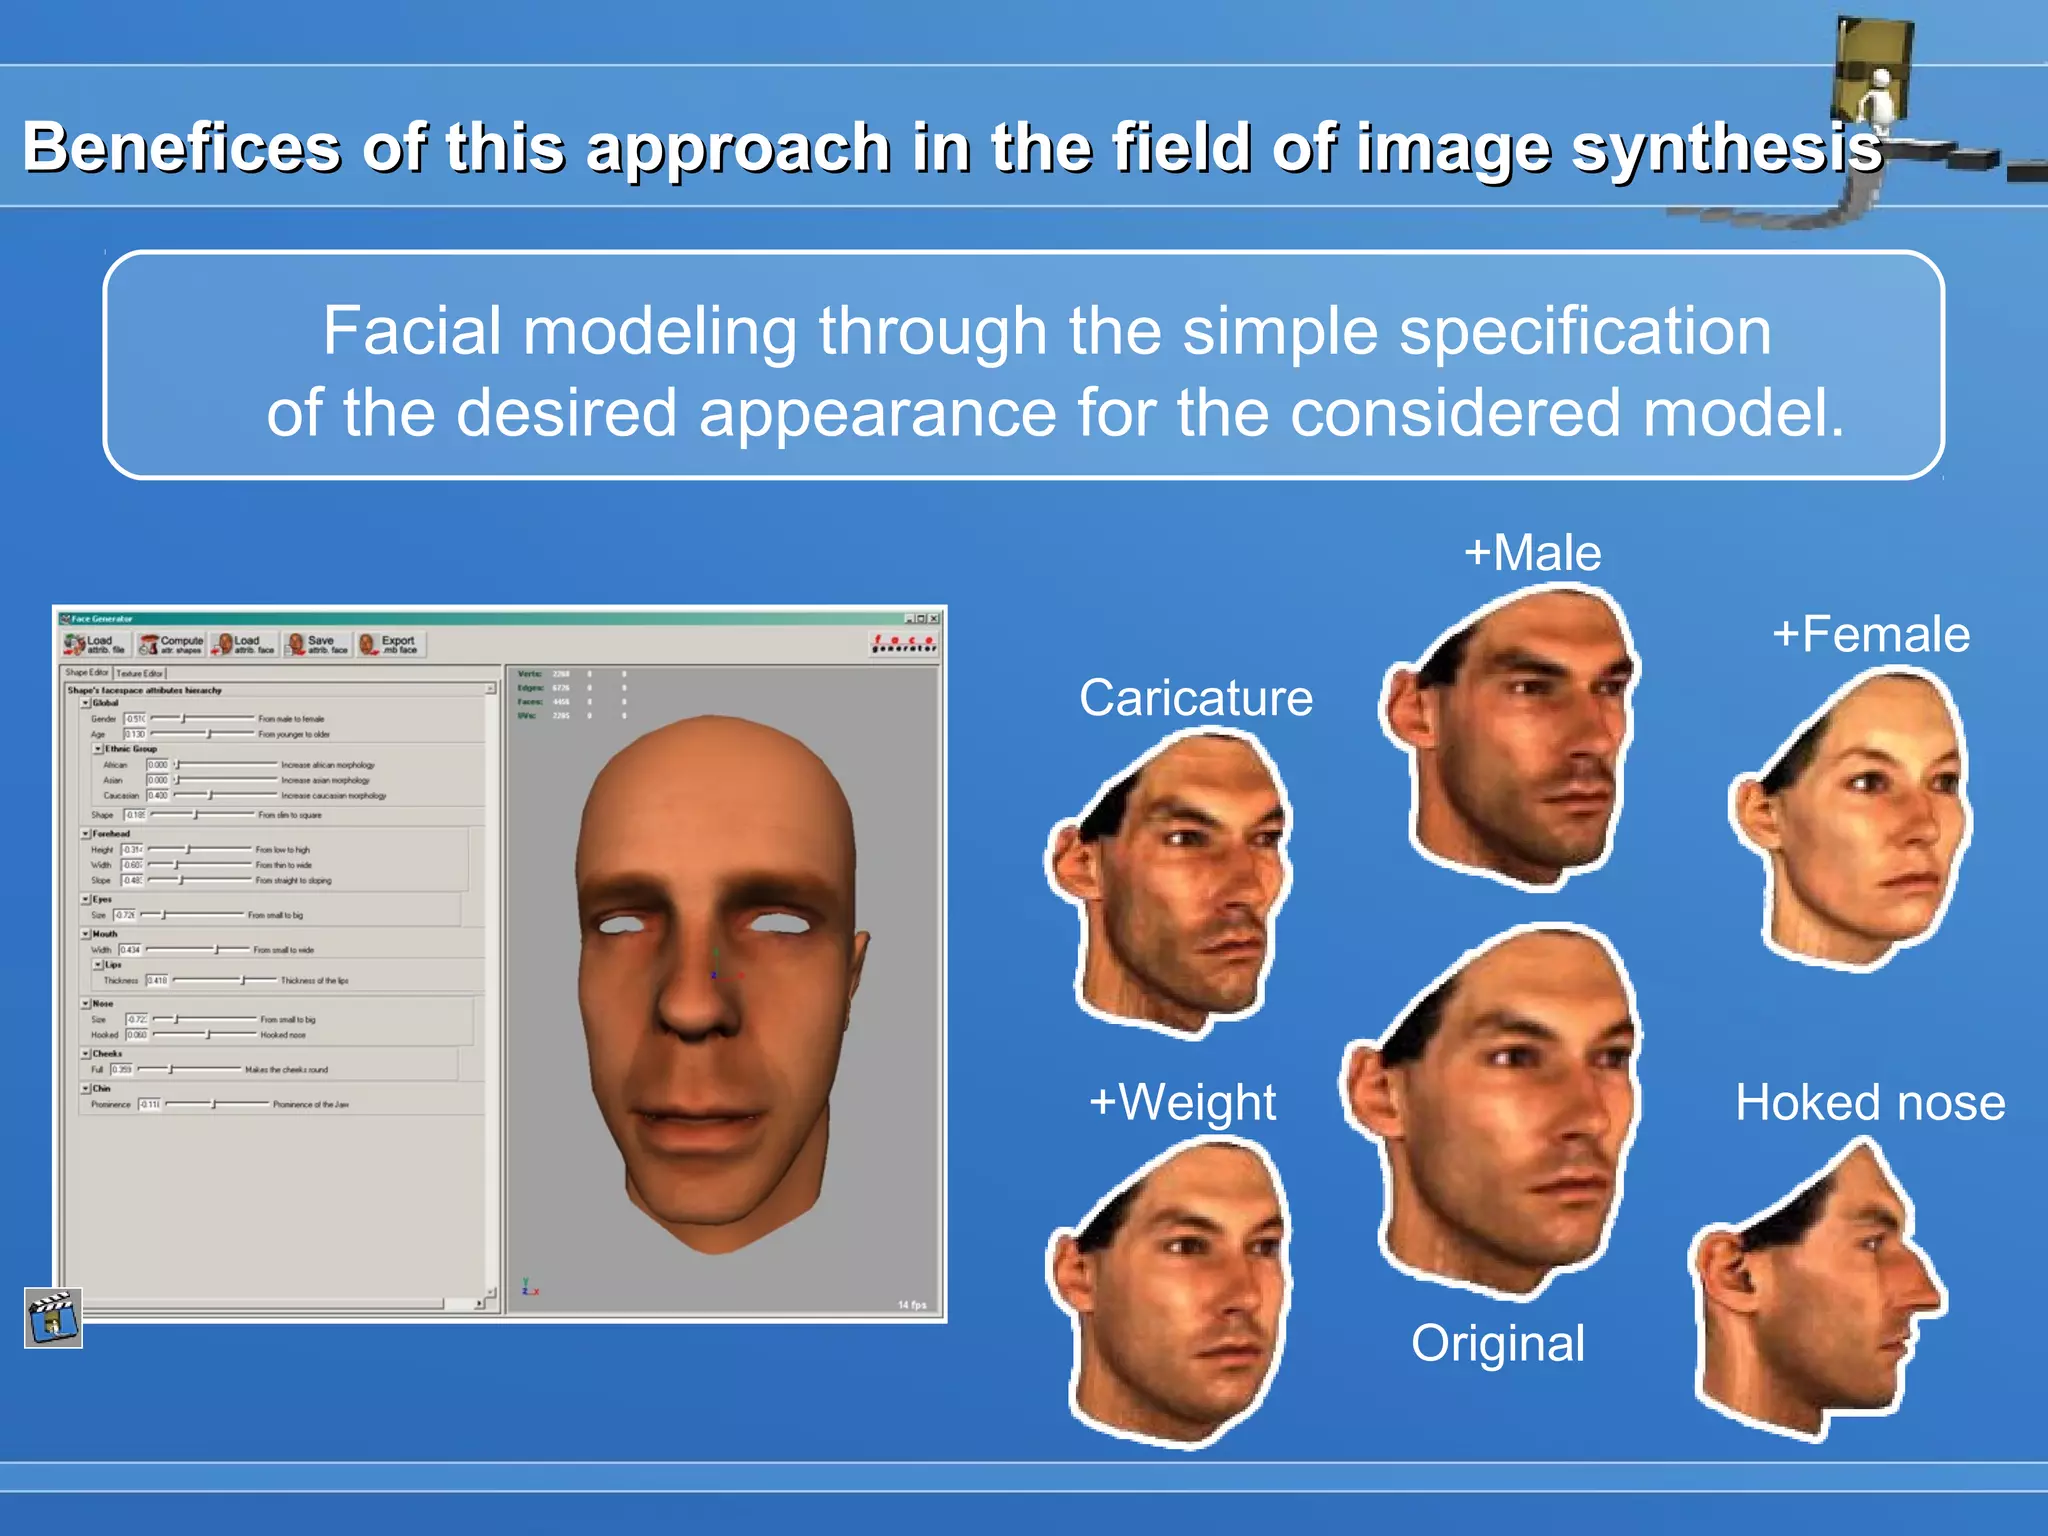Click the Caucasian value input field

[158, 795]
